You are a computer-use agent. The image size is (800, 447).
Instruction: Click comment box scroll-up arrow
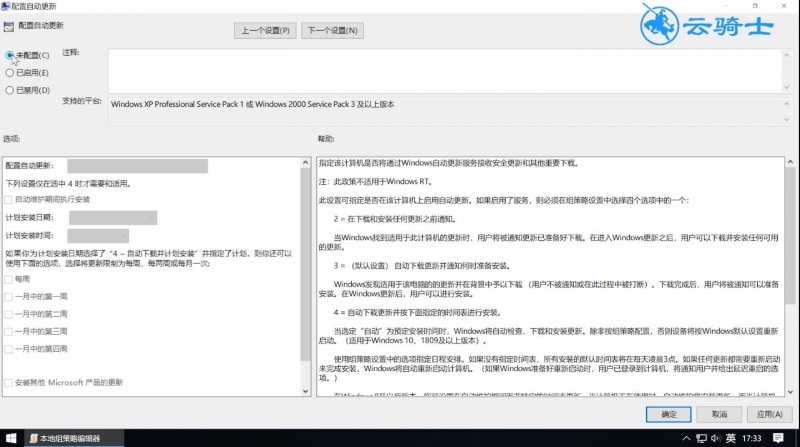[x=786, y=55]
